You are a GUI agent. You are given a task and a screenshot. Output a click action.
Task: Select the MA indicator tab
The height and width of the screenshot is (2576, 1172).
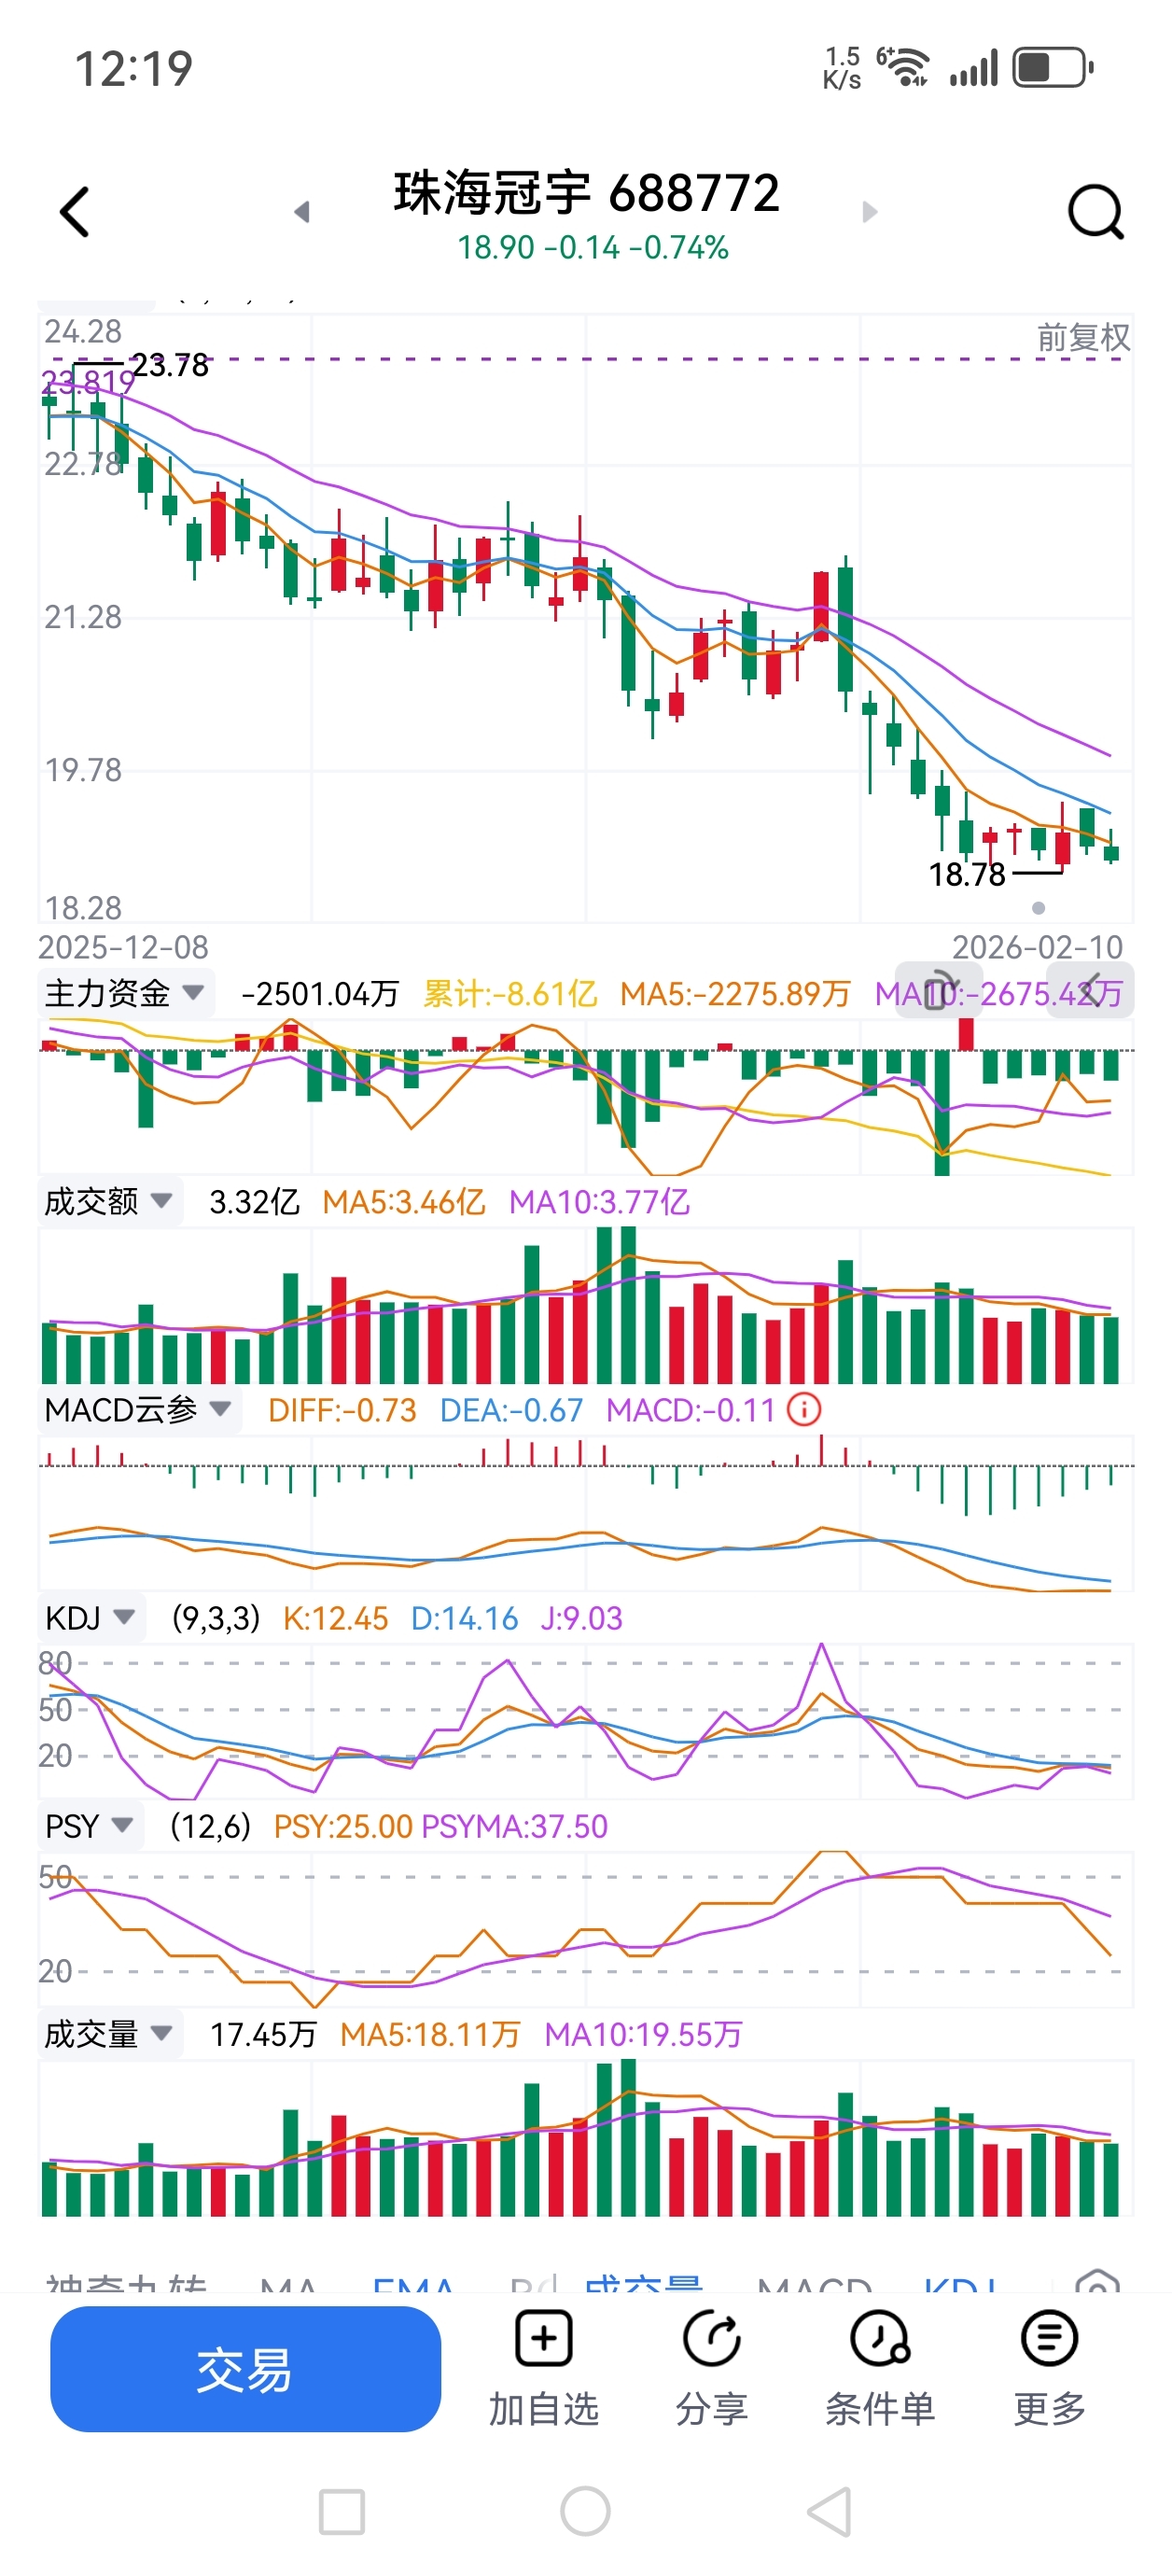tap(288, 2283)
